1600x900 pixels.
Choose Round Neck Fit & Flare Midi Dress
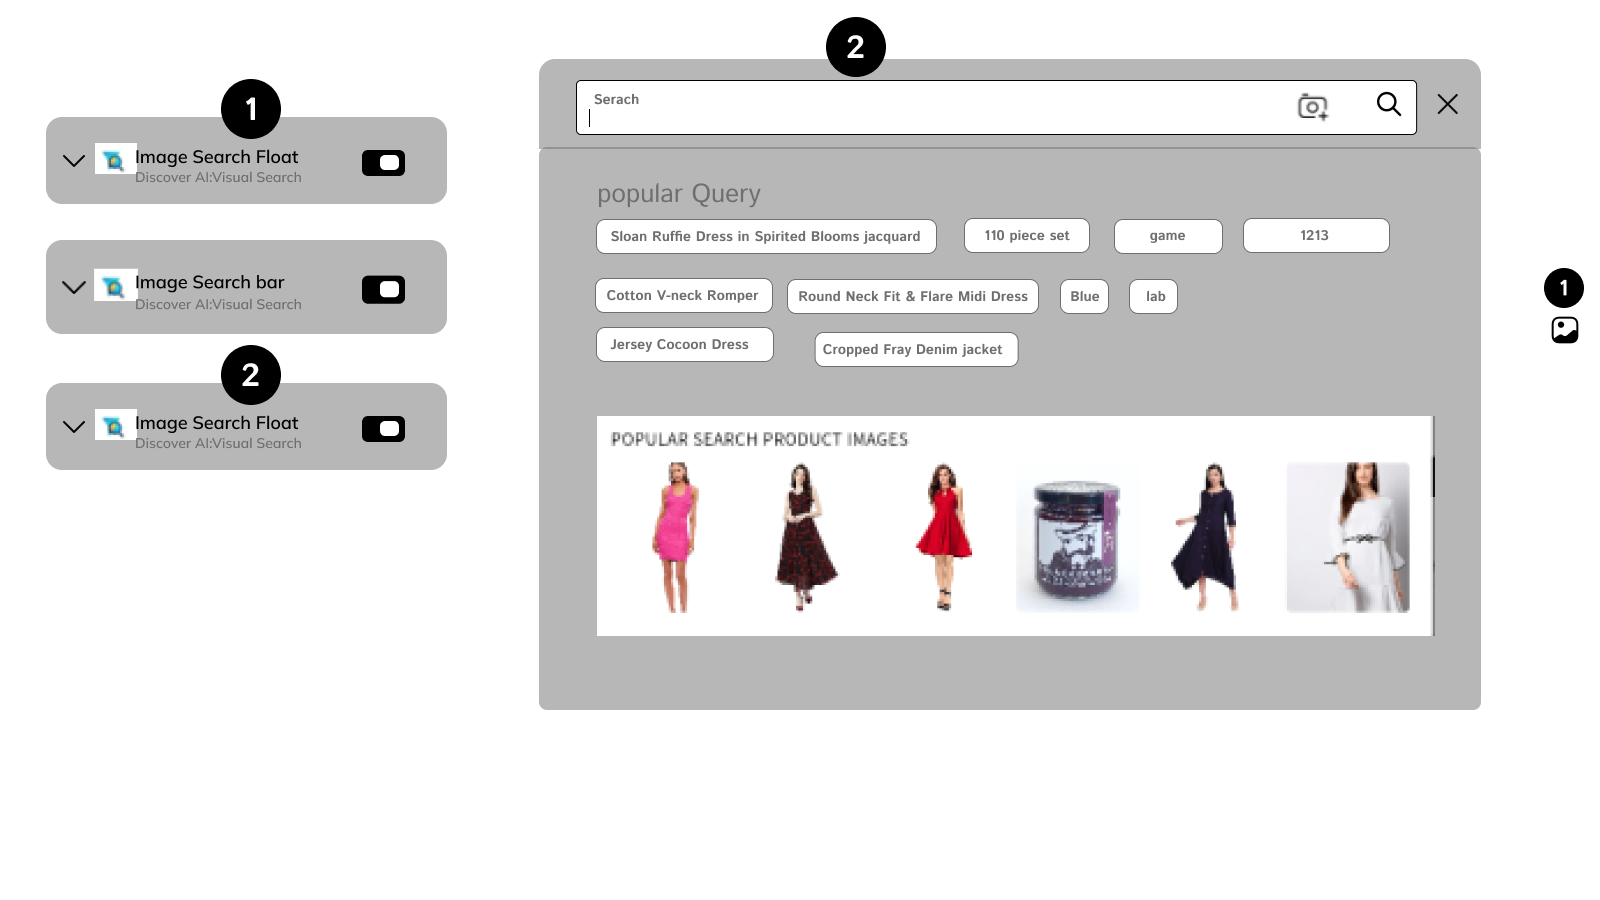coord(913,297)
